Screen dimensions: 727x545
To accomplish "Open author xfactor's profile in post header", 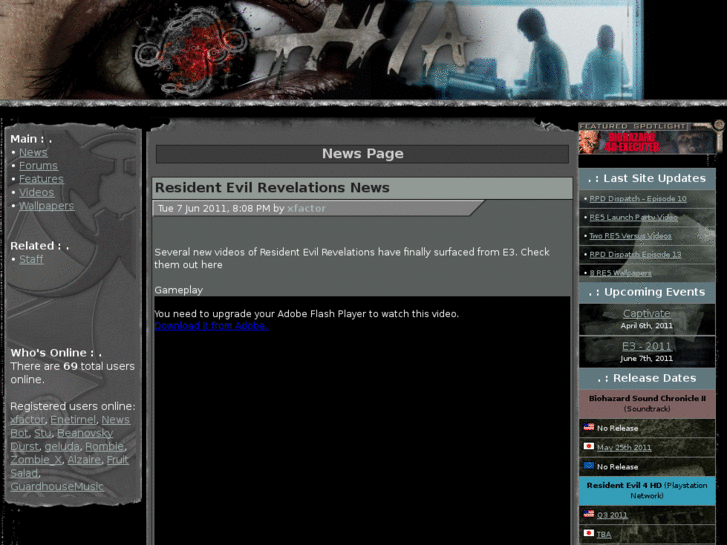I will point(306,209).
